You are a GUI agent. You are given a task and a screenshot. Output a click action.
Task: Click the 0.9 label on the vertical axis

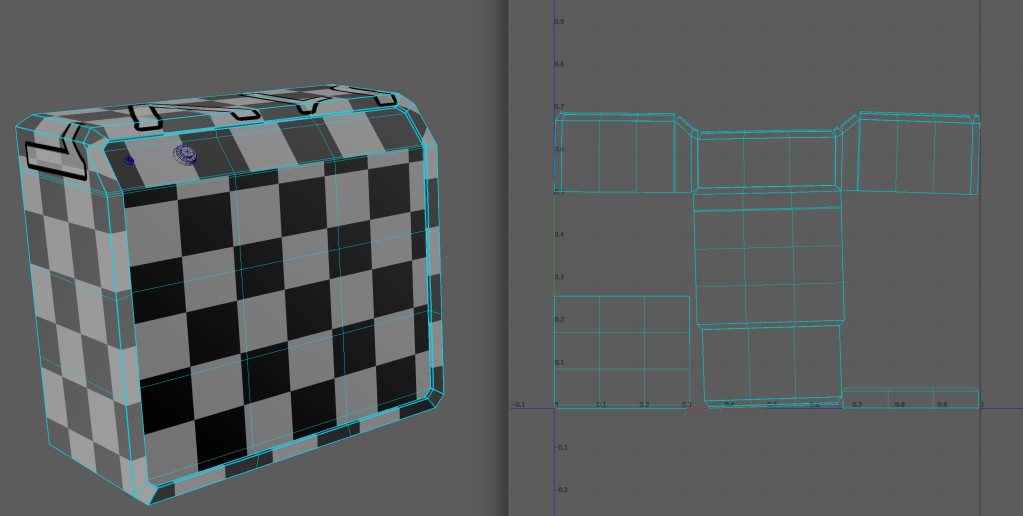pyautogui.click(x=560, y=22)
